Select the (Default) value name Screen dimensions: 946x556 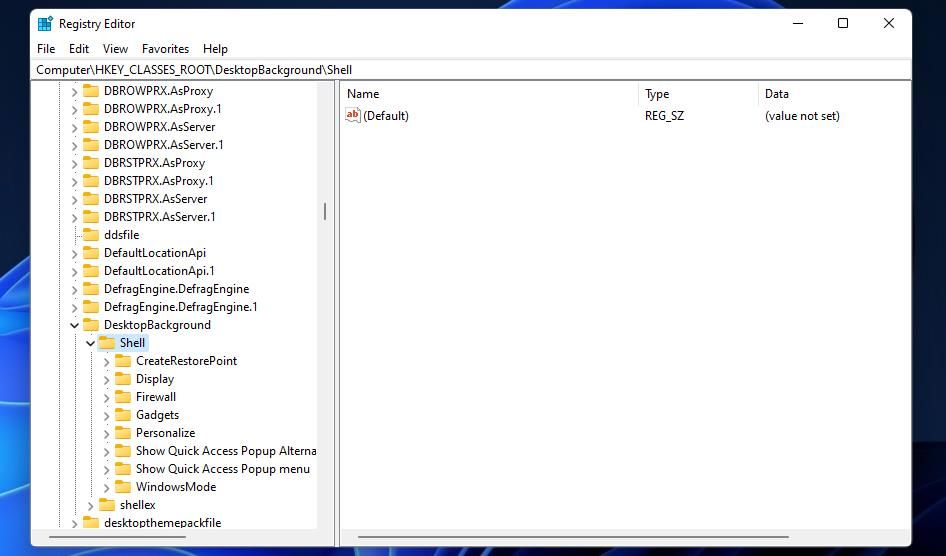(x=386, y=116)
